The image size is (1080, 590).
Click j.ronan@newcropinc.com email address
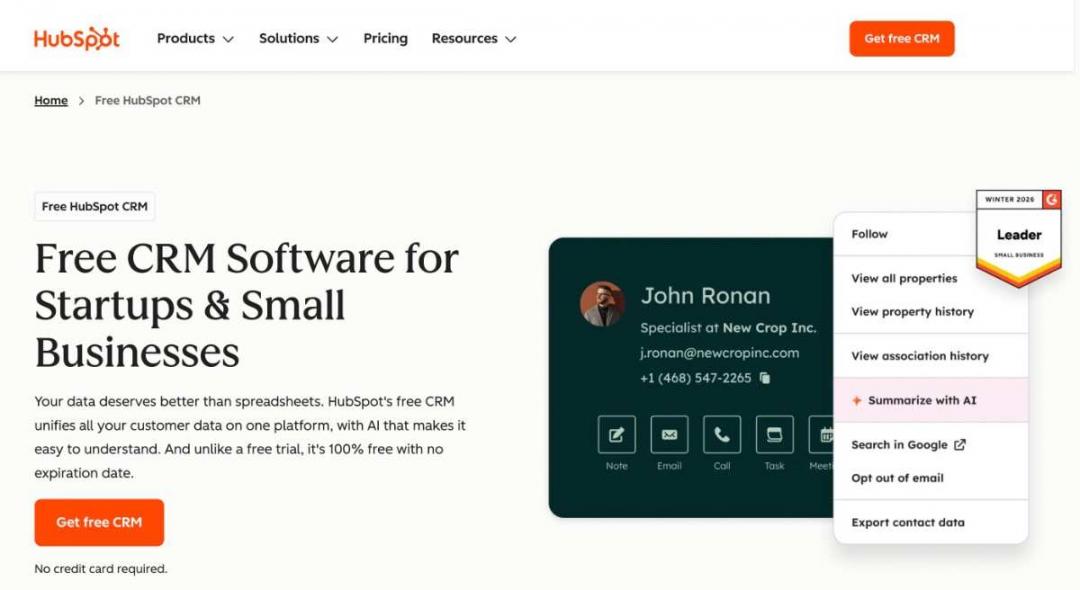tap(720, 353)
